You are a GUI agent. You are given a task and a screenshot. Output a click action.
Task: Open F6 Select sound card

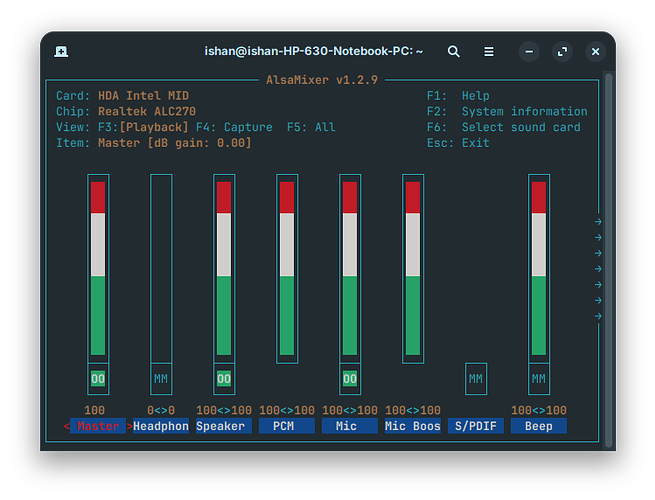click(x=503, y=127)
